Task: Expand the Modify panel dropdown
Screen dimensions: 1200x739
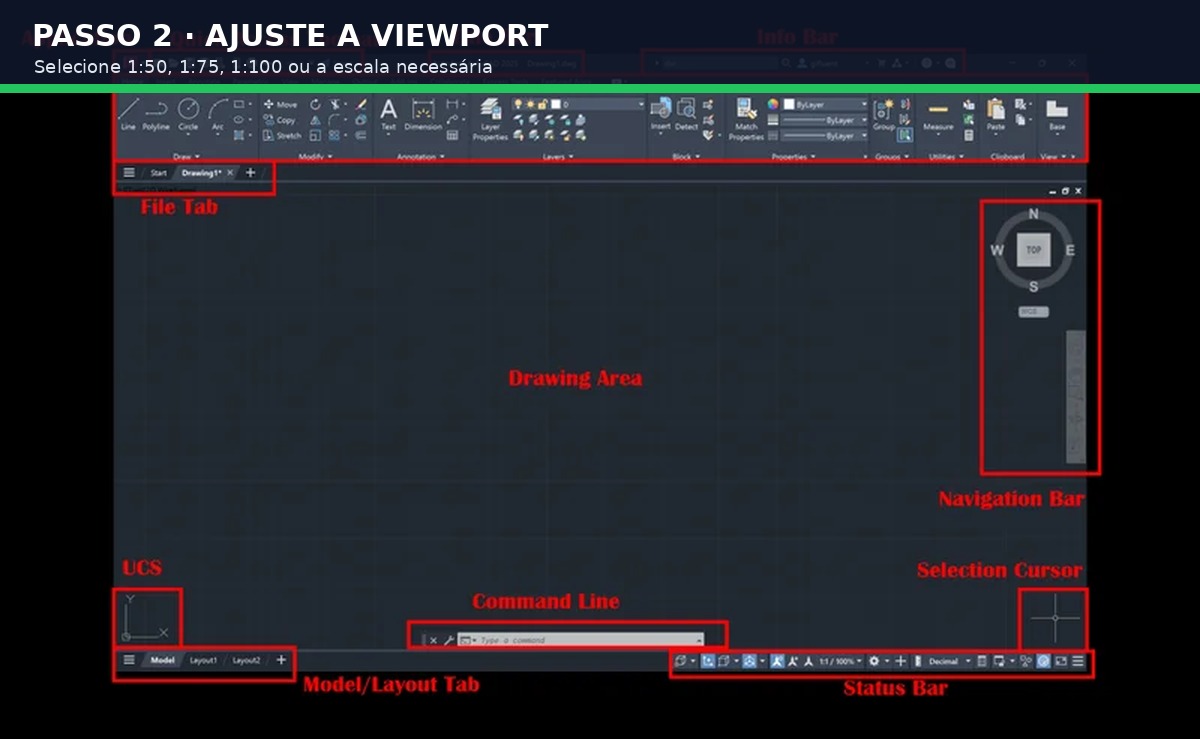Action: click(316, 156)
